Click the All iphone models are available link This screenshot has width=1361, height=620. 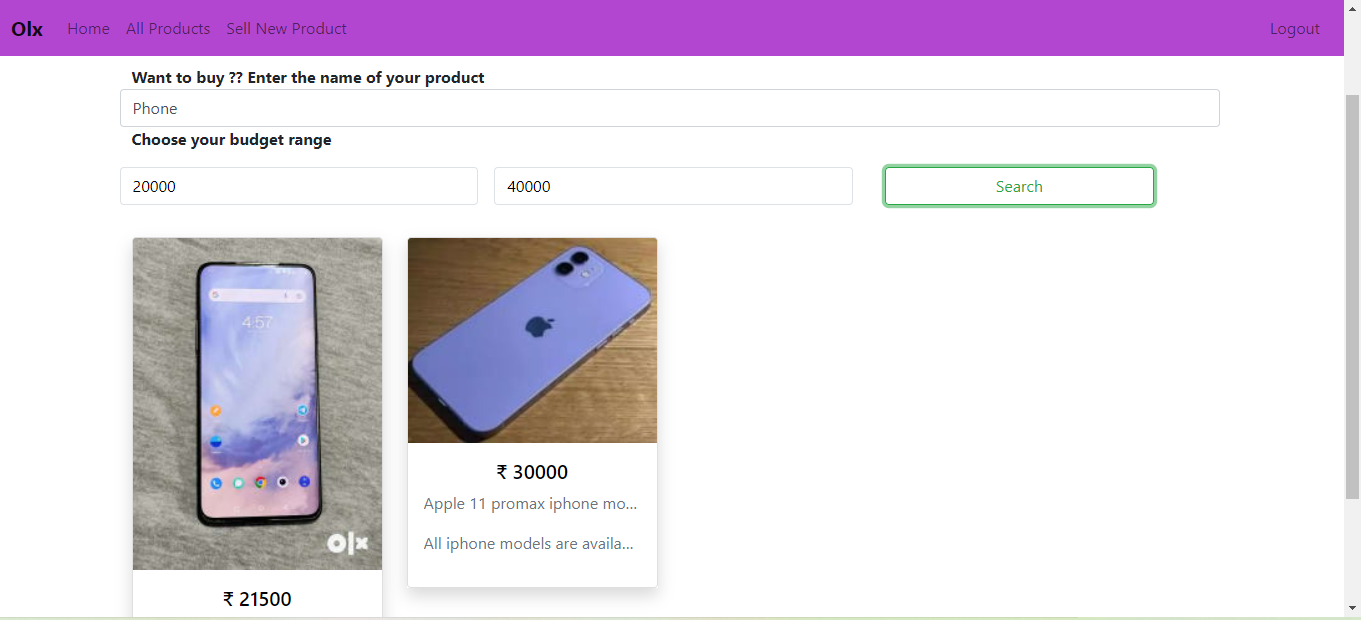coord(528,543)
